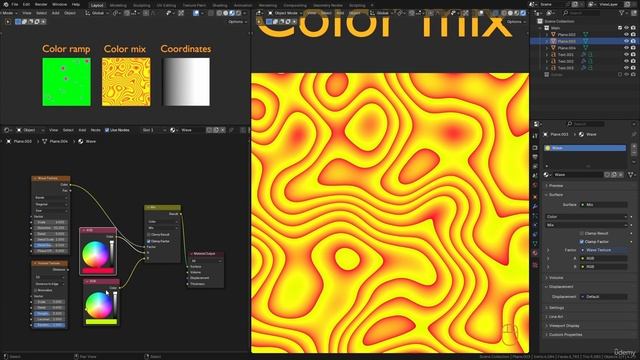Select the Wave material slot in list
The width and height of the screenshot is (640, 360).
click(585, 148)
